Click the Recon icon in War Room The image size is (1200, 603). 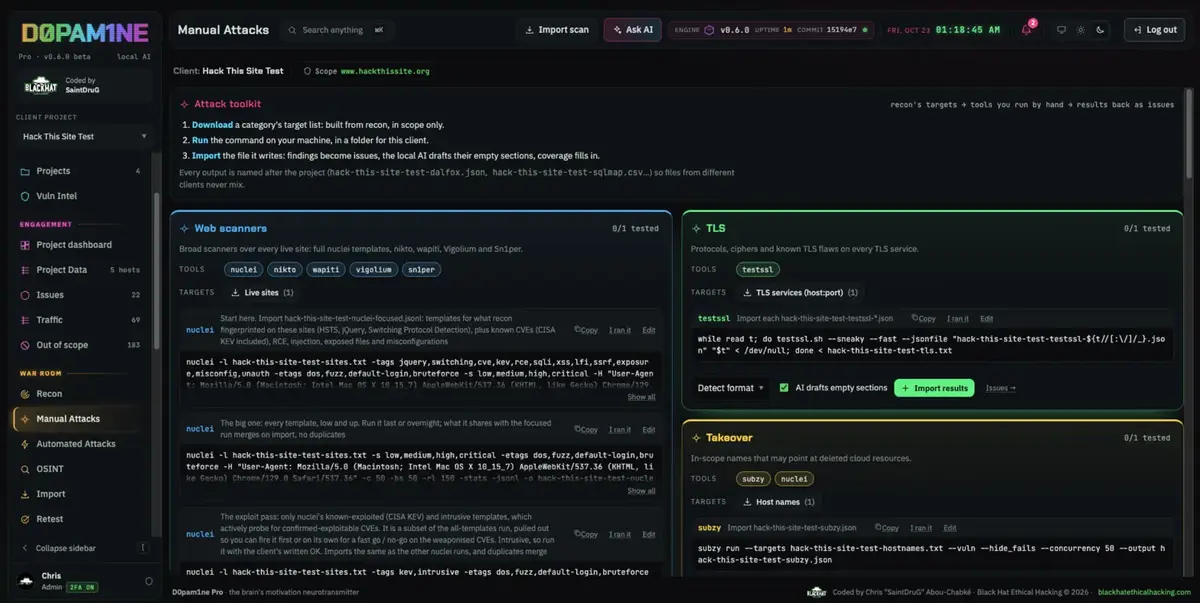[x=25, y=394]
